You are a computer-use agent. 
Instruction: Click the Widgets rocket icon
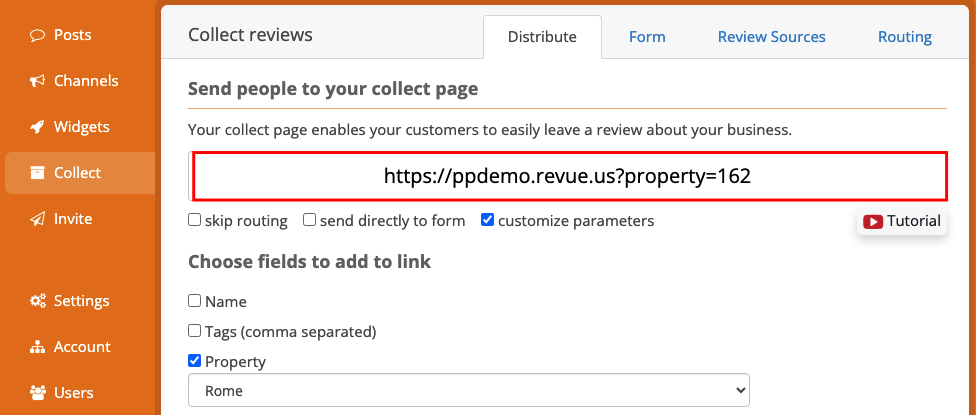[37, 127]
